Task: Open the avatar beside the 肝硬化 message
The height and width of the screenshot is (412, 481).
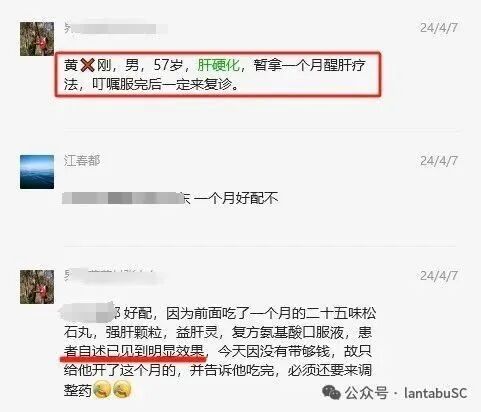Action: pyautogui.click(x=37, y=39)
